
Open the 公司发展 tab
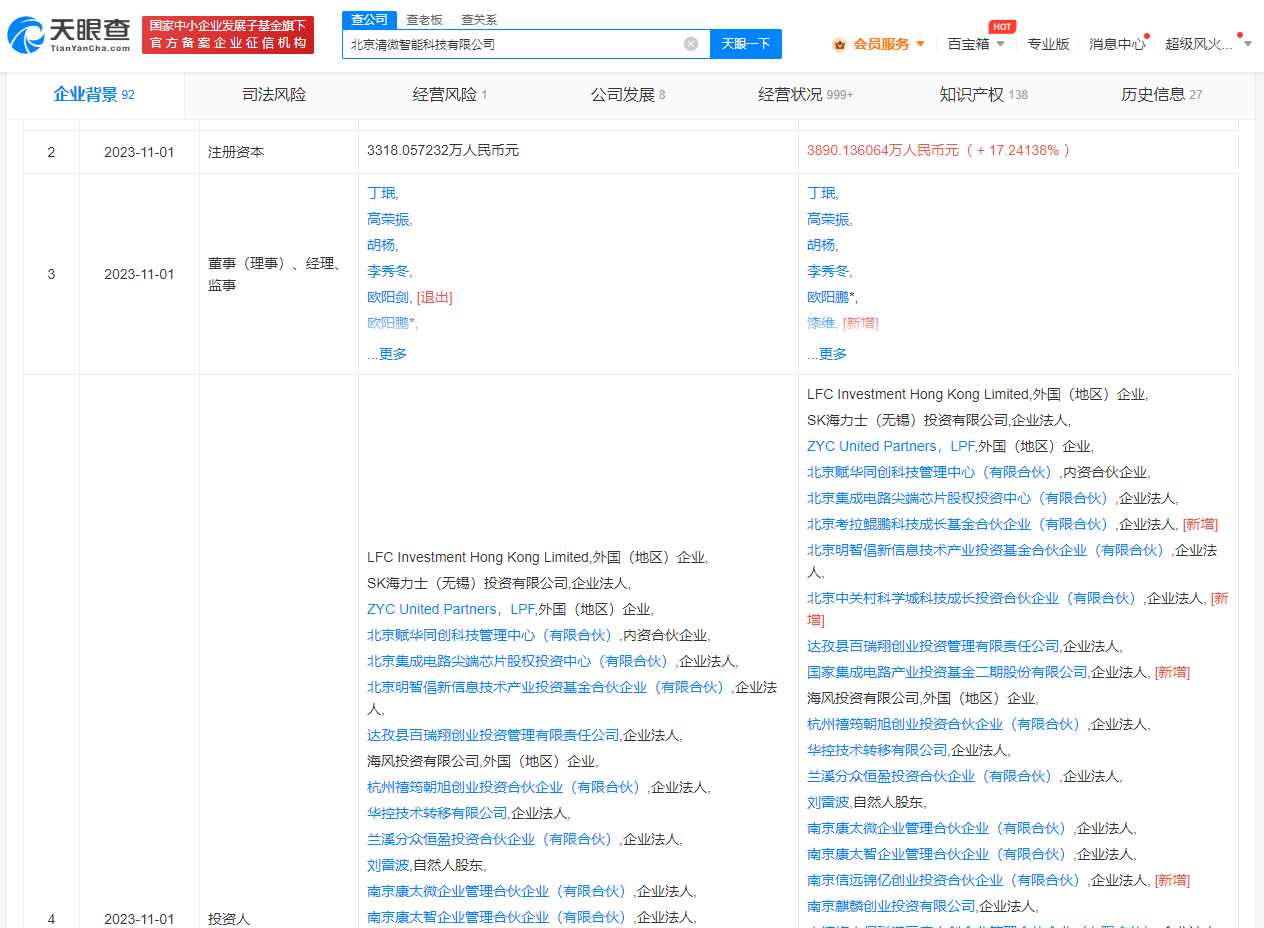(627, 95)
